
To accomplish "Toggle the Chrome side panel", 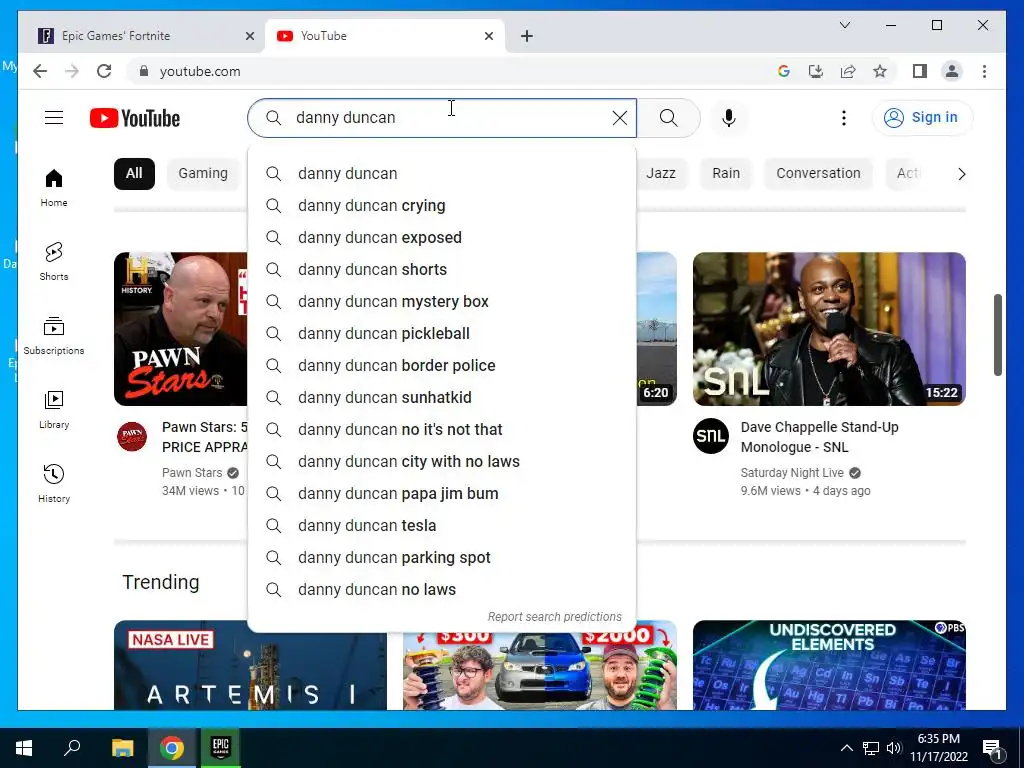I will tap(920, 71).
